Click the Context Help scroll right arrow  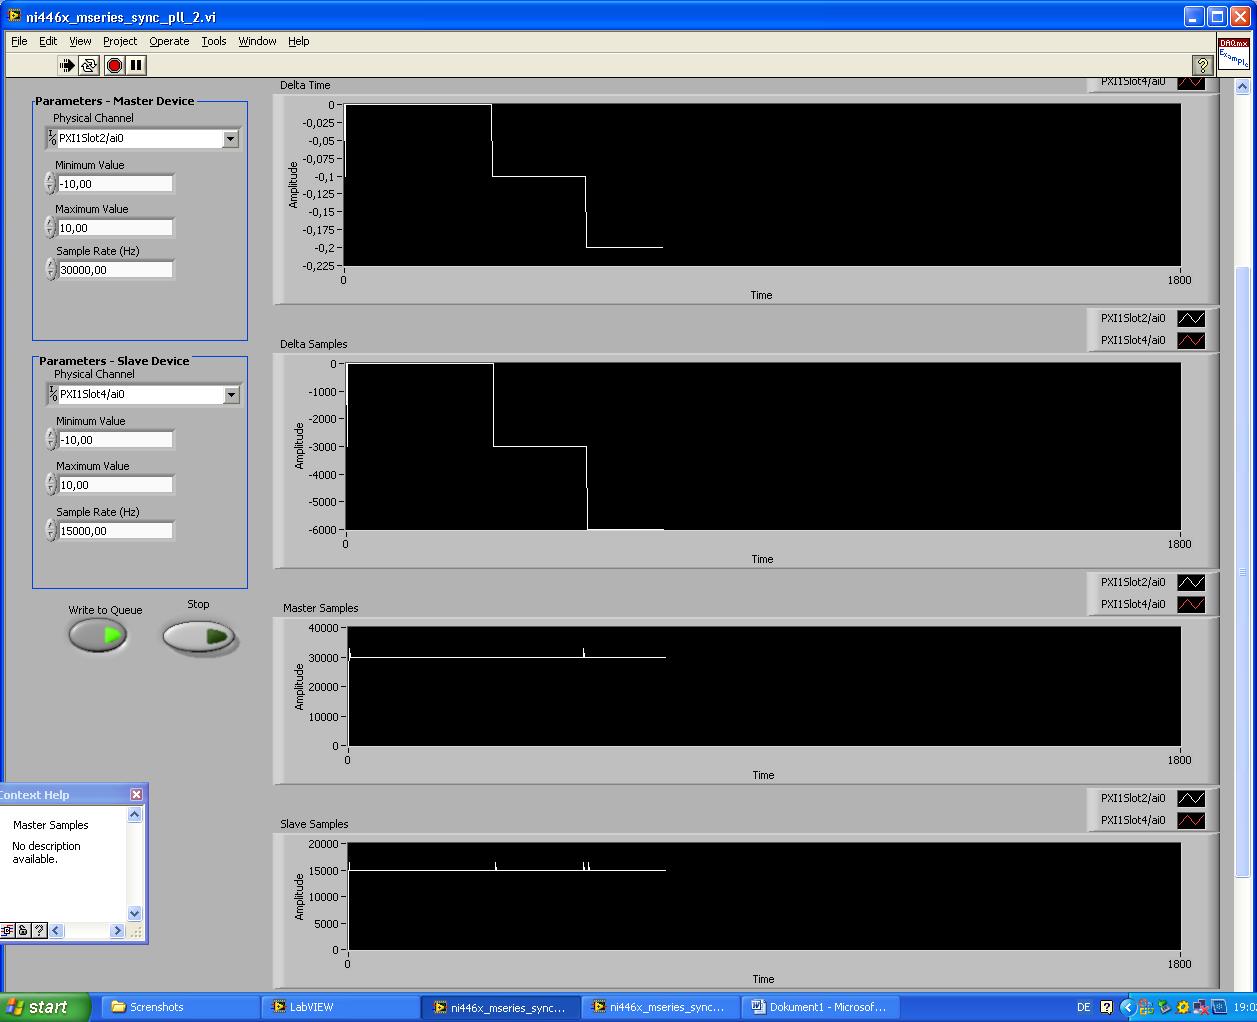[117, 930]
